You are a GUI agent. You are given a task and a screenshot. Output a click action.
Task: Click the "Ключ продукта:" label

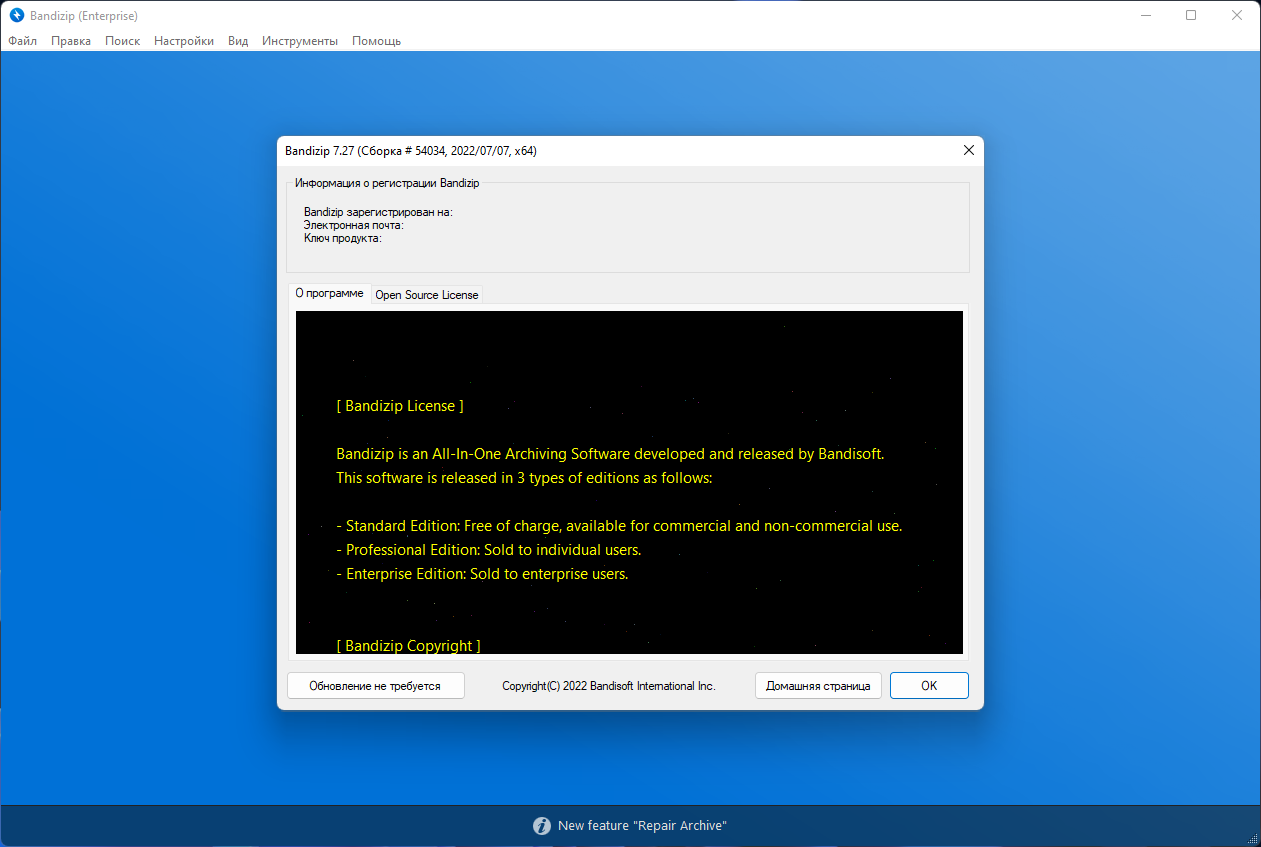pos(343,238)
